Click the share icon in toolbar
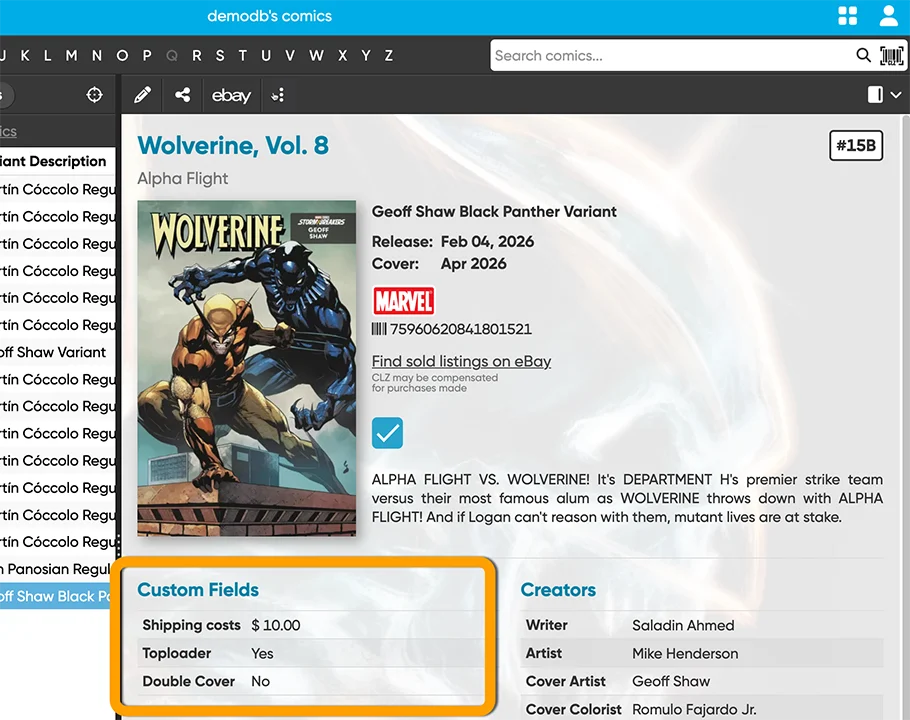Viewport: 910px width, 720px height. [183, 95]
